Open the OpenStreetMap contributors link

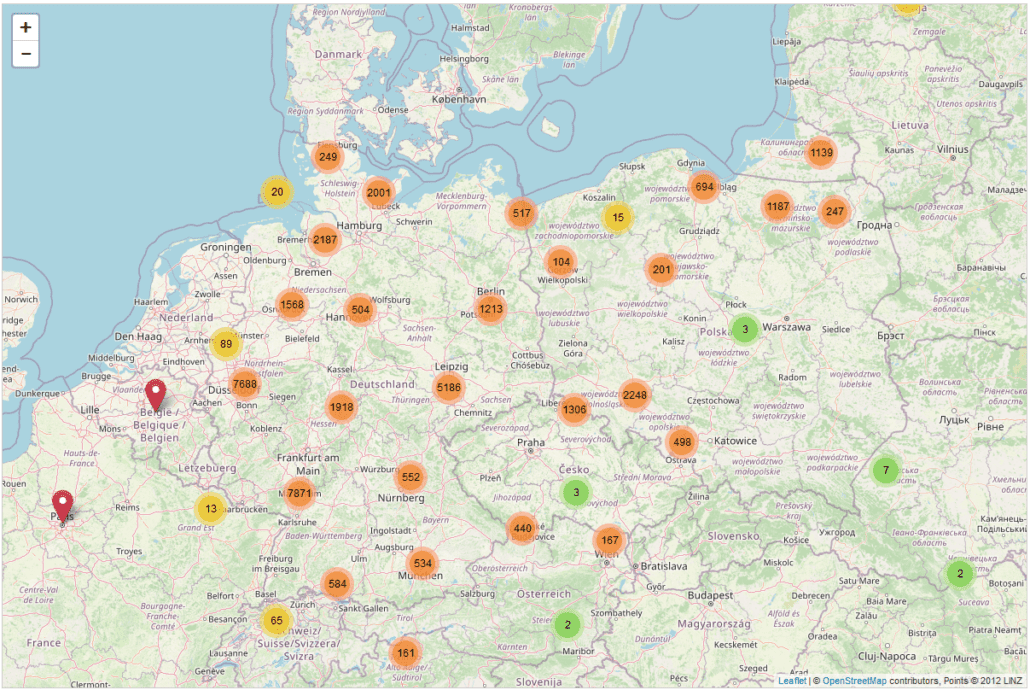[x=854, y=681]
